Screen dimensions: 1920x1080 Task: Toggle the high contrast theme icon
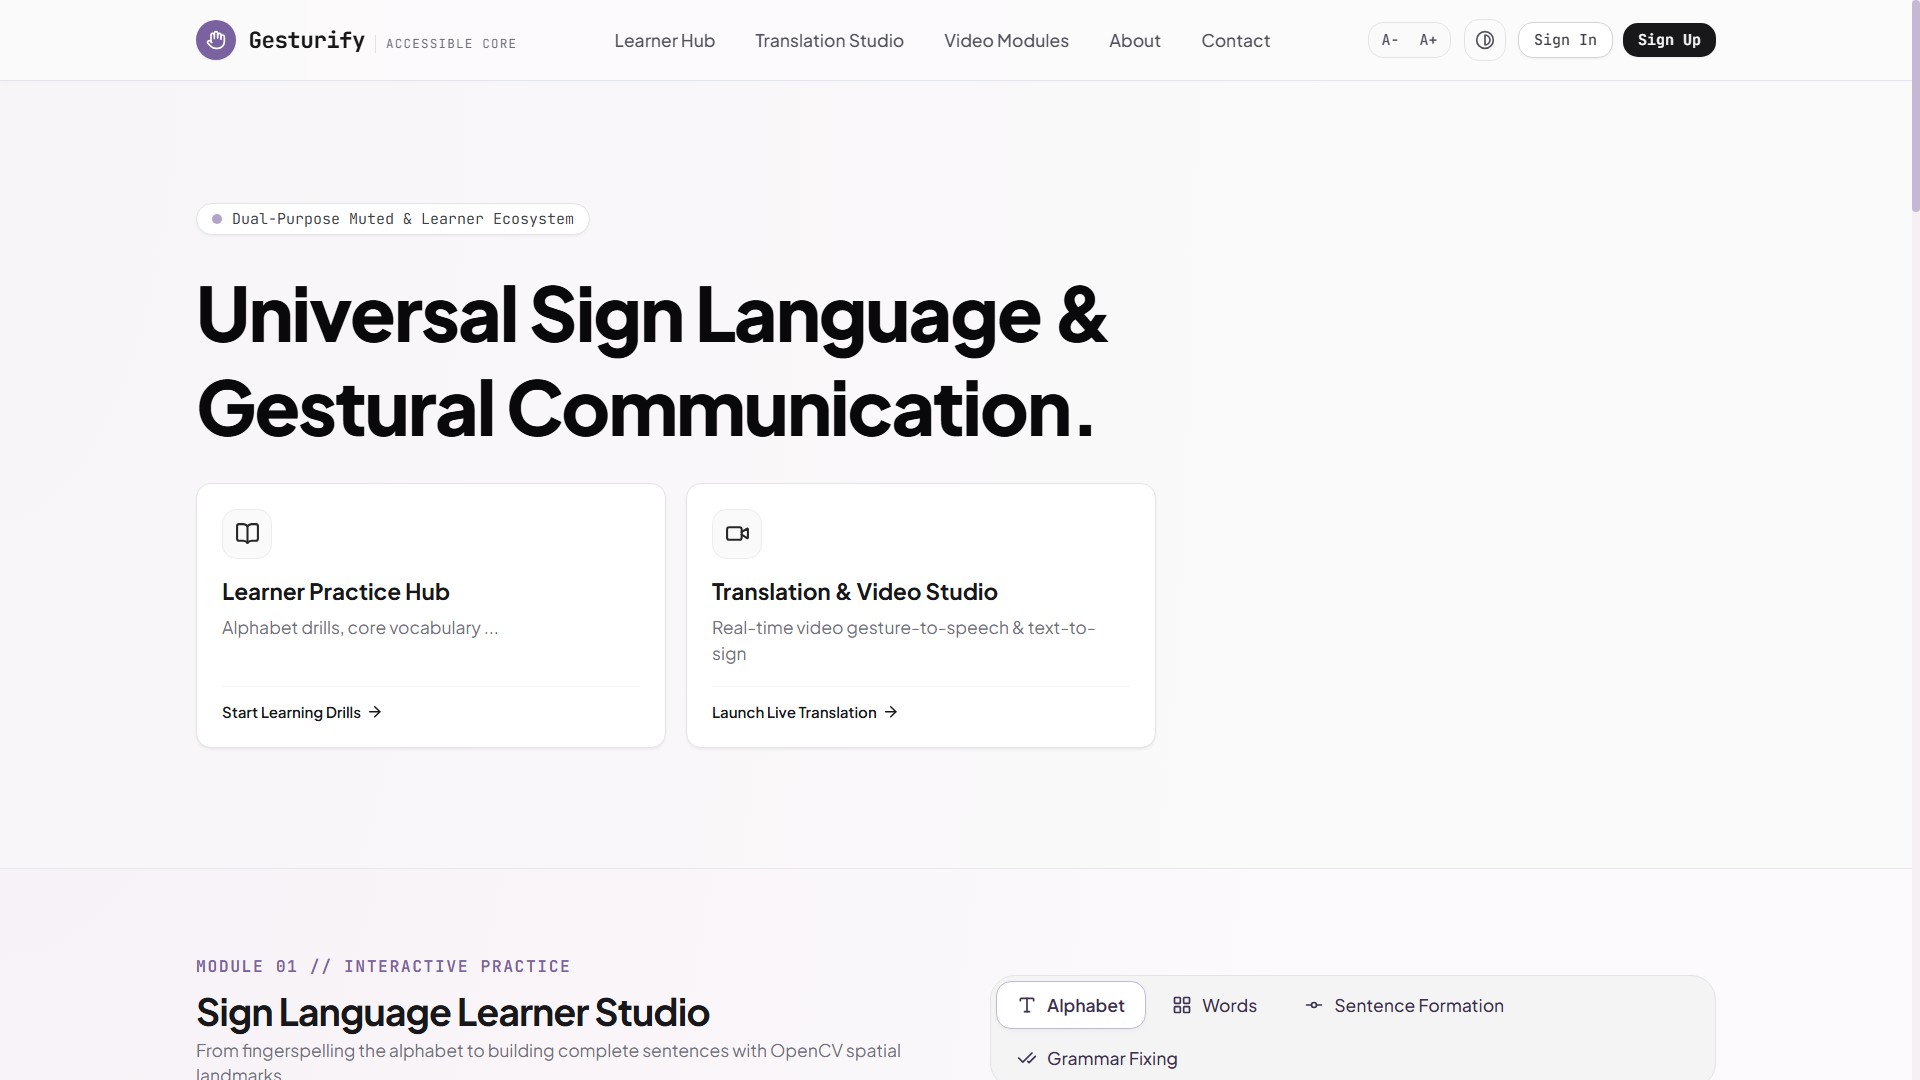tap(1485, 40)
